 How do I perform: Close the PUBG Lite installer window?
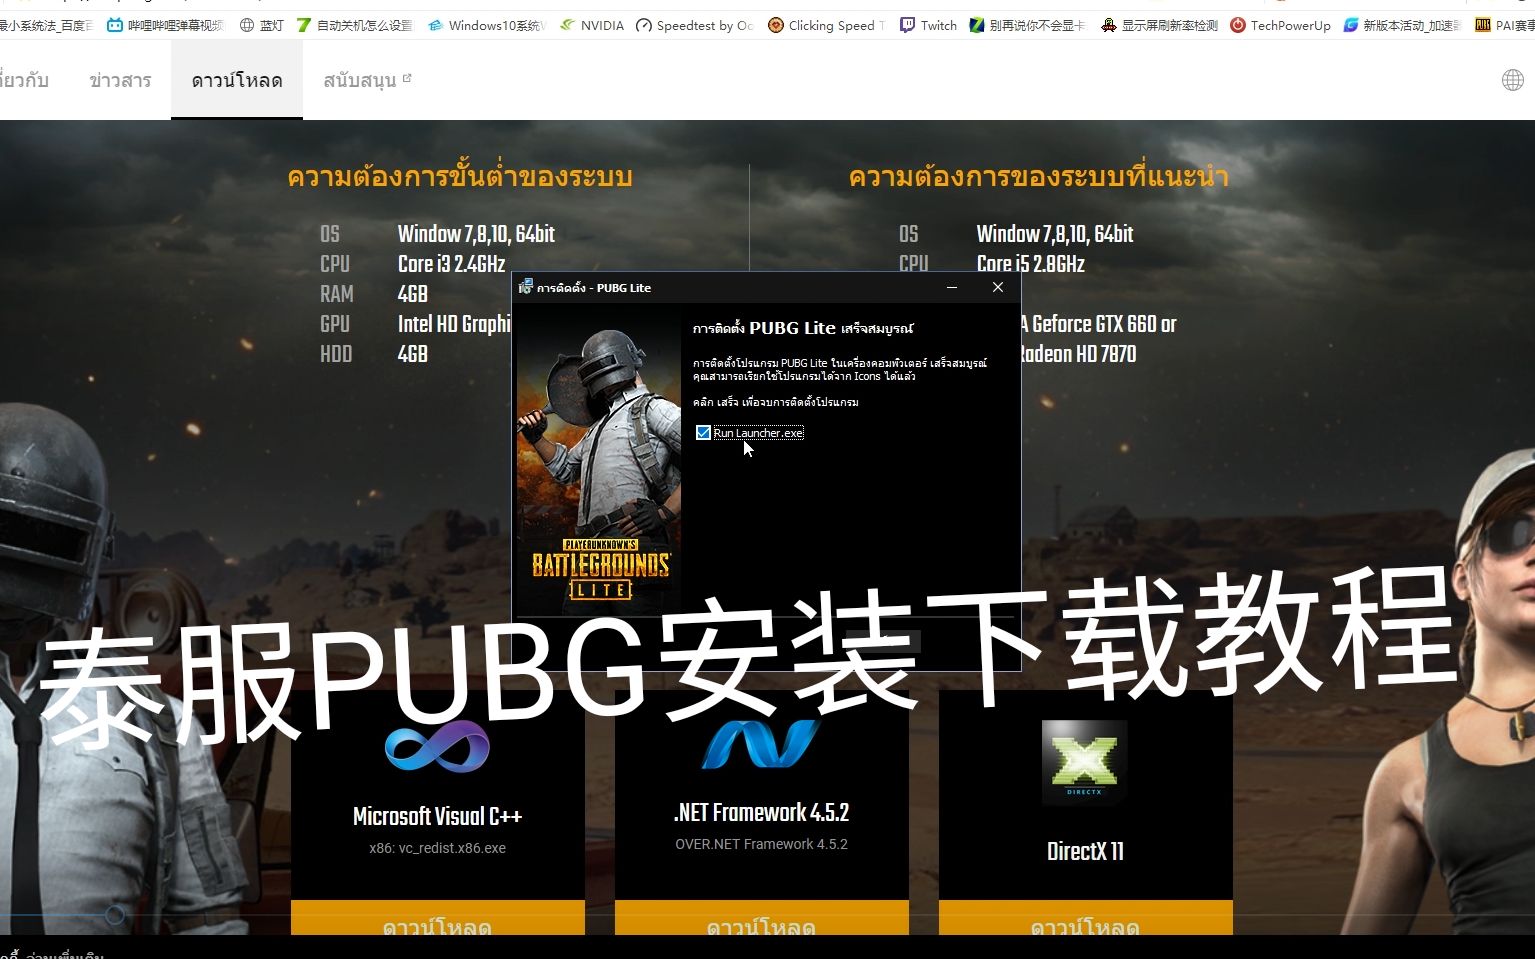point(998,287)
